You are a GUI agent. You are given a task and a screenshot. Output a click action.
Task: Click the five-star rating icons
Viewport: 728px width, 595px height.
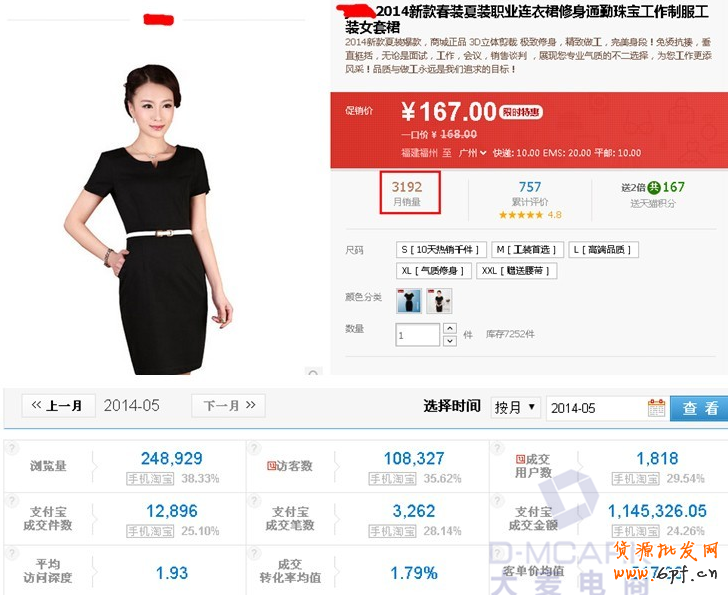521,215
